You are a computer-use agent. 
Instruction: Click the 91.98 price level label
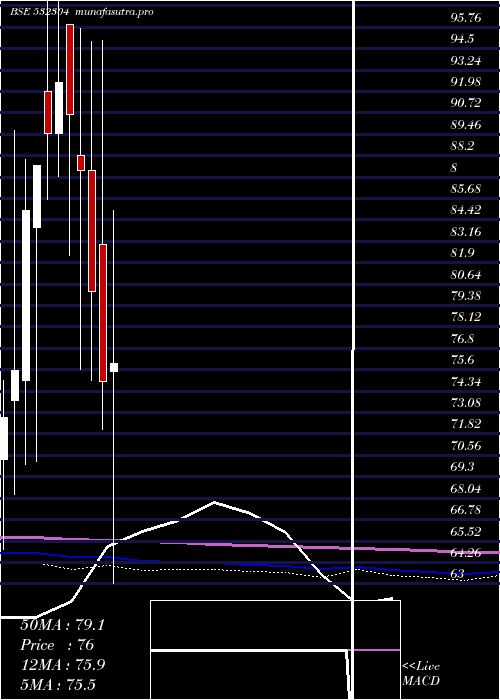click(466, 82)
